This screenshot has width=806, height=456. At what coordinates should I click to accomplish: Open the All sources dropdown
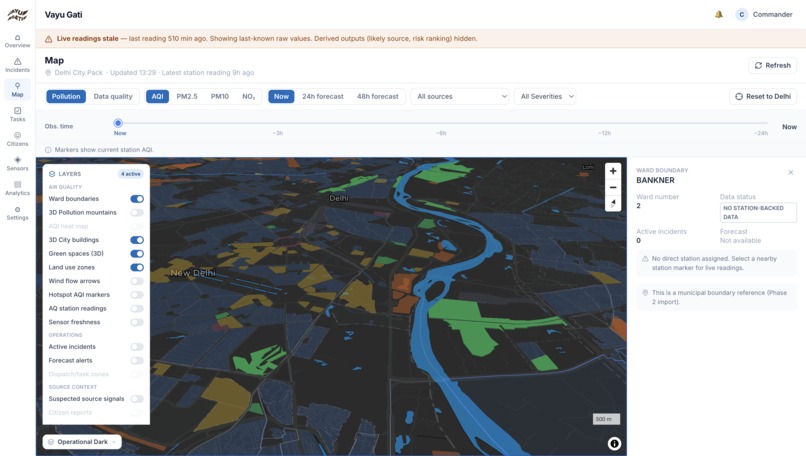pos(460,96)
